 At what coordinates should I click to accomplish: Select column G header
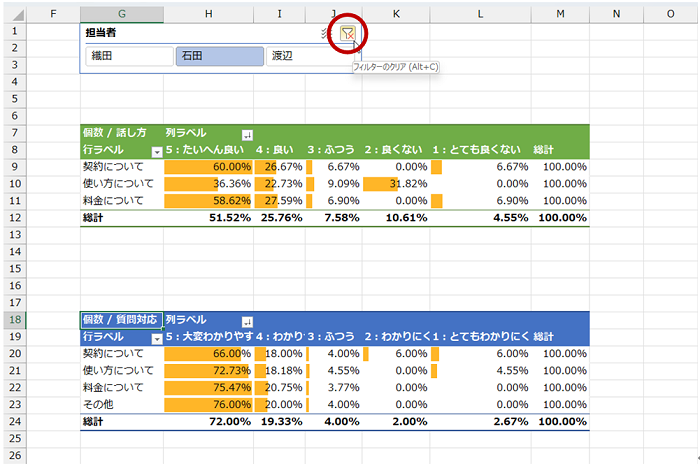point(121,14)
